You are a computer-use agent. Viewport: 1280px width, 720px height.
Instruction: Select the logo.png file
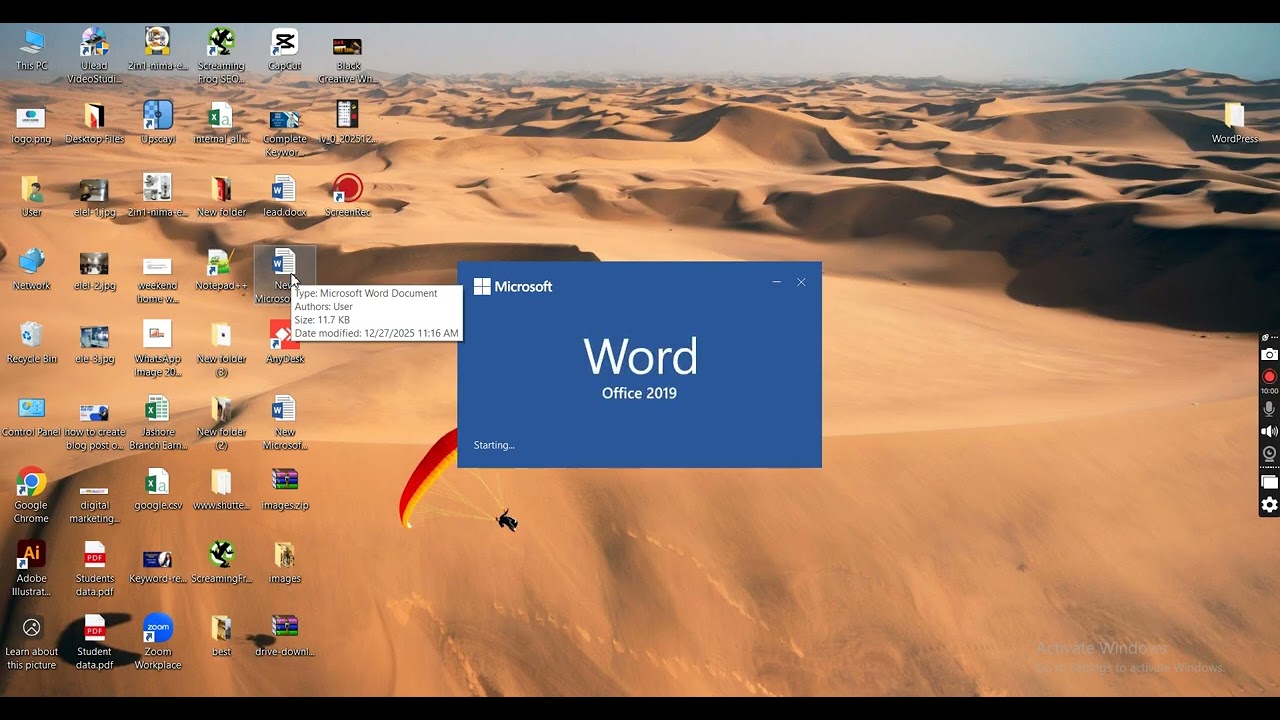pyautogui.click(x=31, y=123)
